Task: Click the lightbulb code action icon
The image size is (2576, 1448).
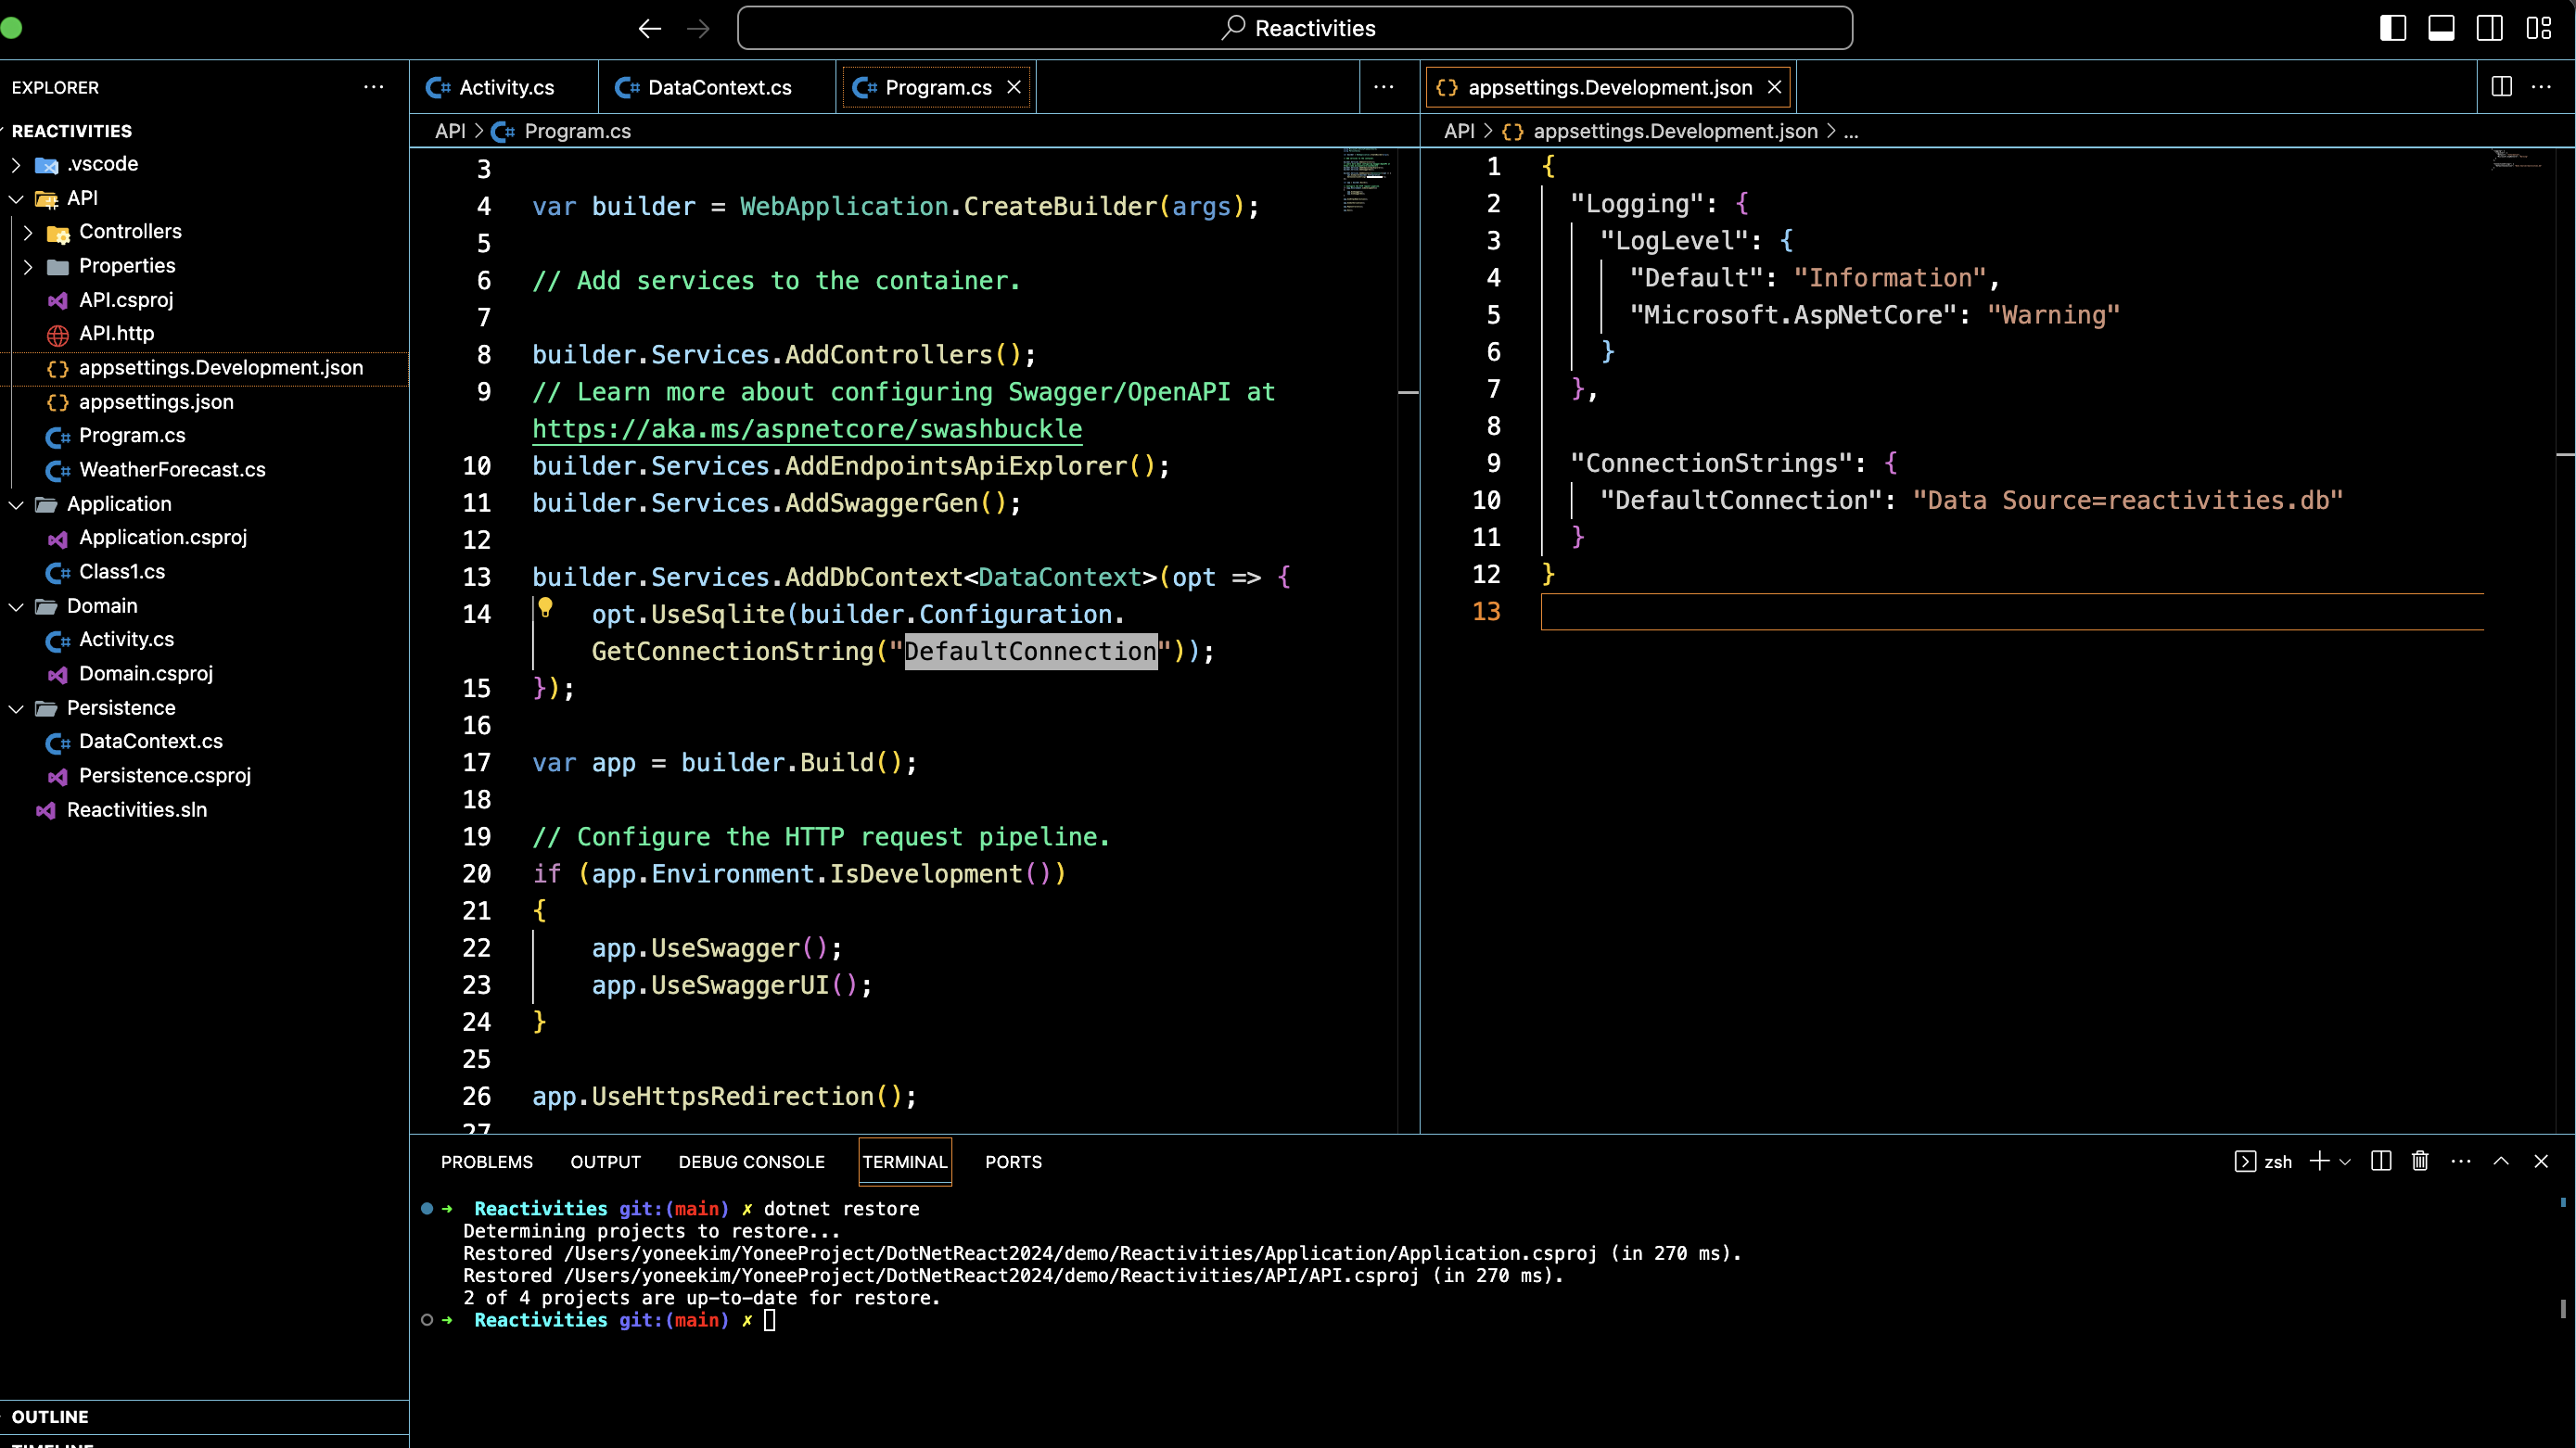Action: [545, 607]
